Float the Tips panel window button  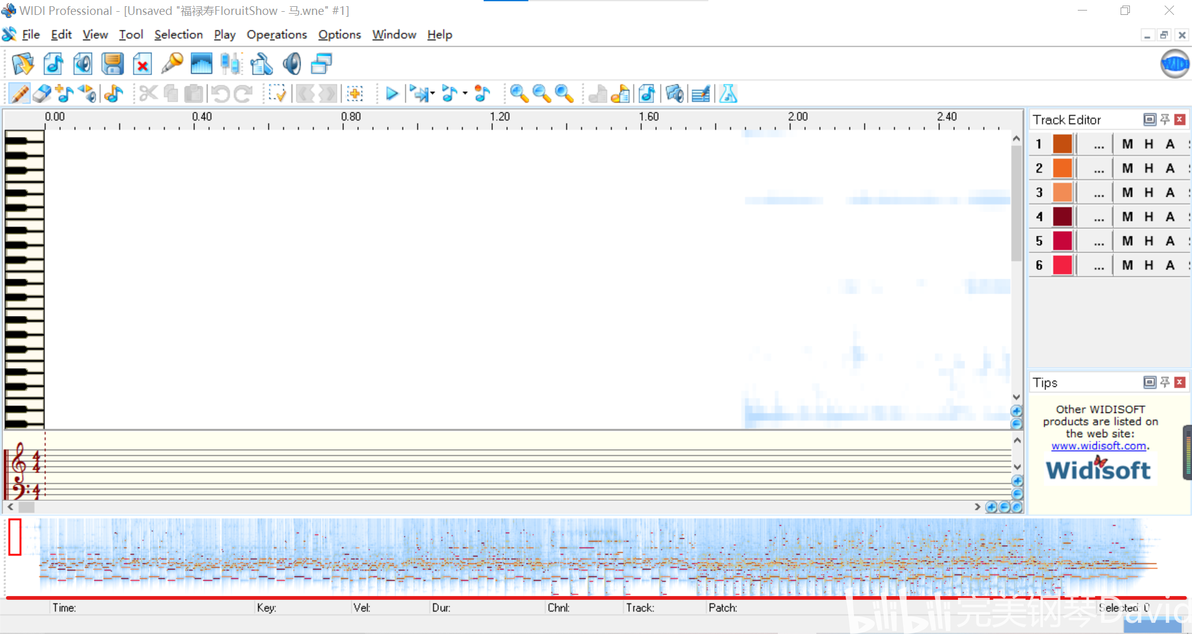[x=1149, y=382]
